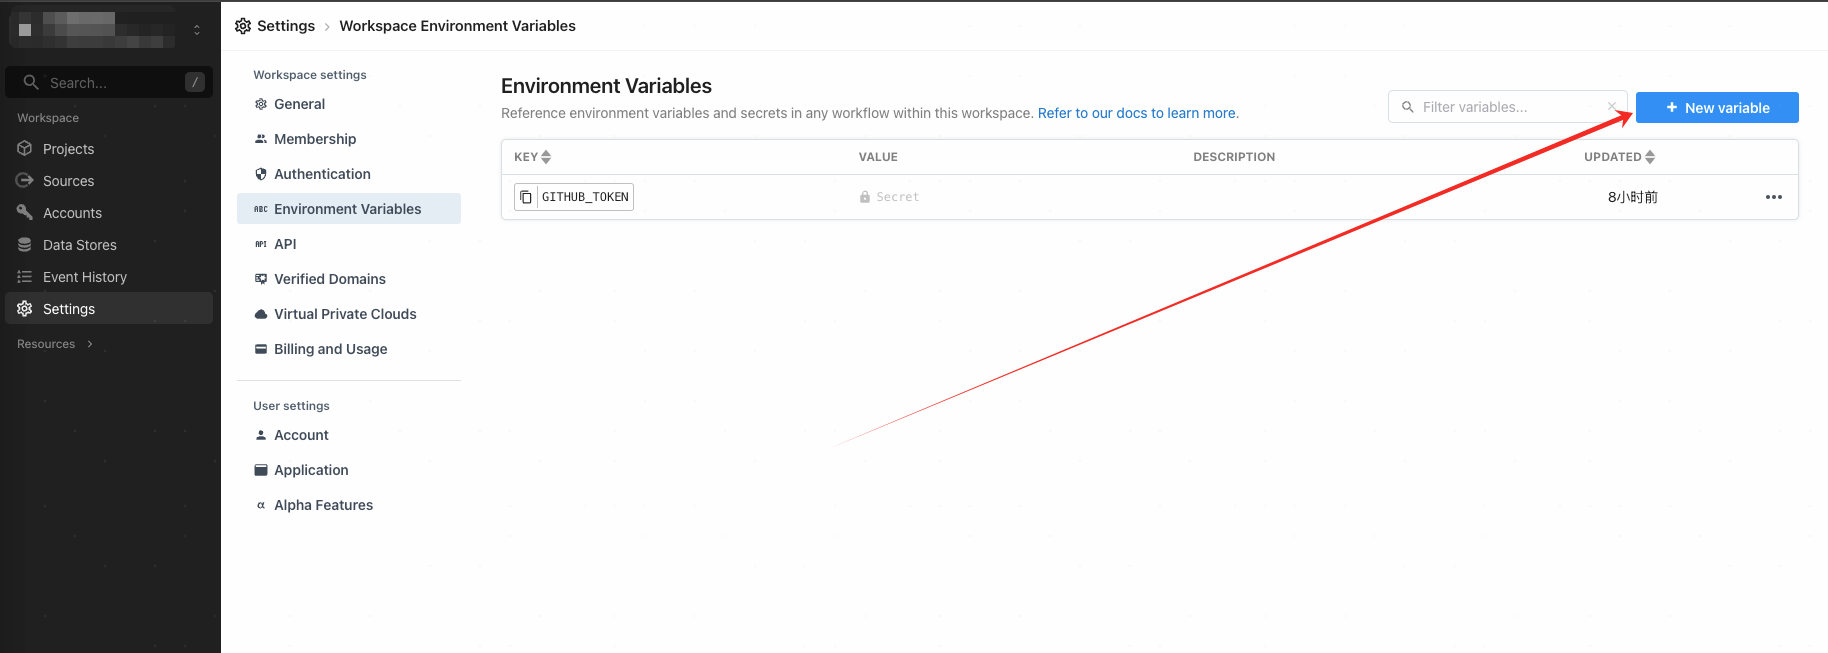
Task: Create a New variable
Action: click(1717, 108)
